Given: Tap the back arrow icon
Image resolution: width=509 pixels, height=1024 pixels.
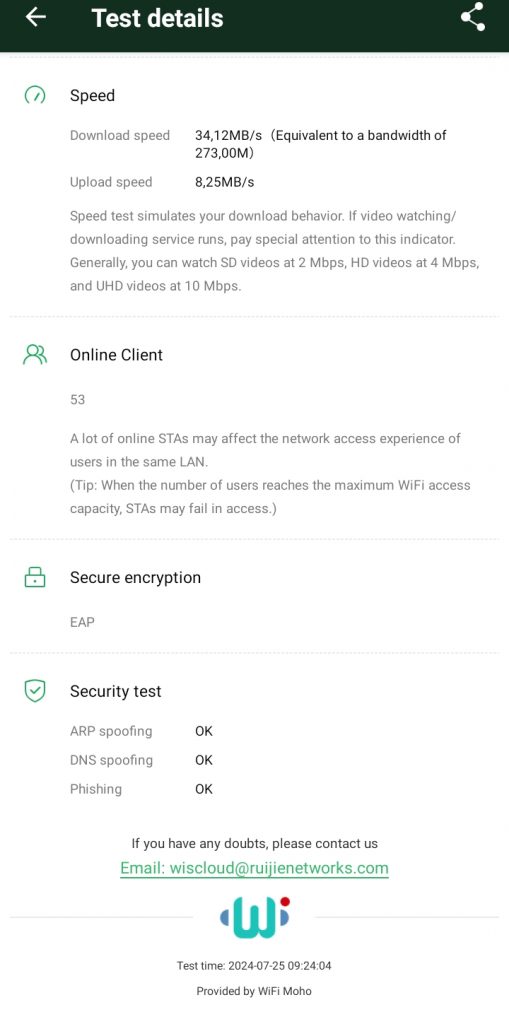Looking at the screenshot, I should click(x=36, y=17).
